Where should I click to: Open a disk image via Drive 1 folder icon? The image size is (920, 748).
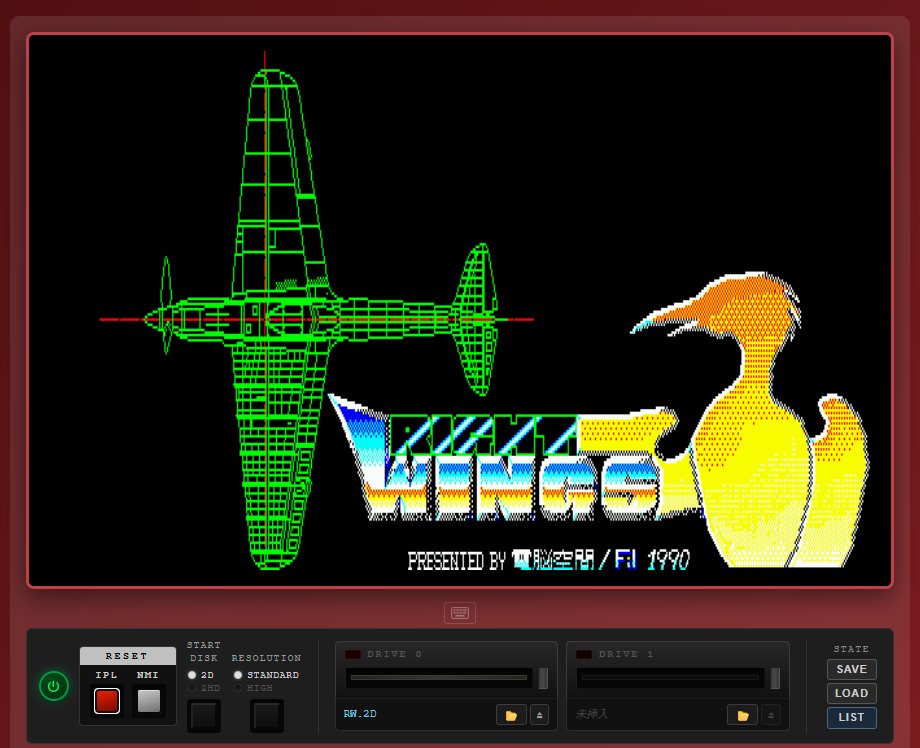pyautogui.click(x=743, y=714)
